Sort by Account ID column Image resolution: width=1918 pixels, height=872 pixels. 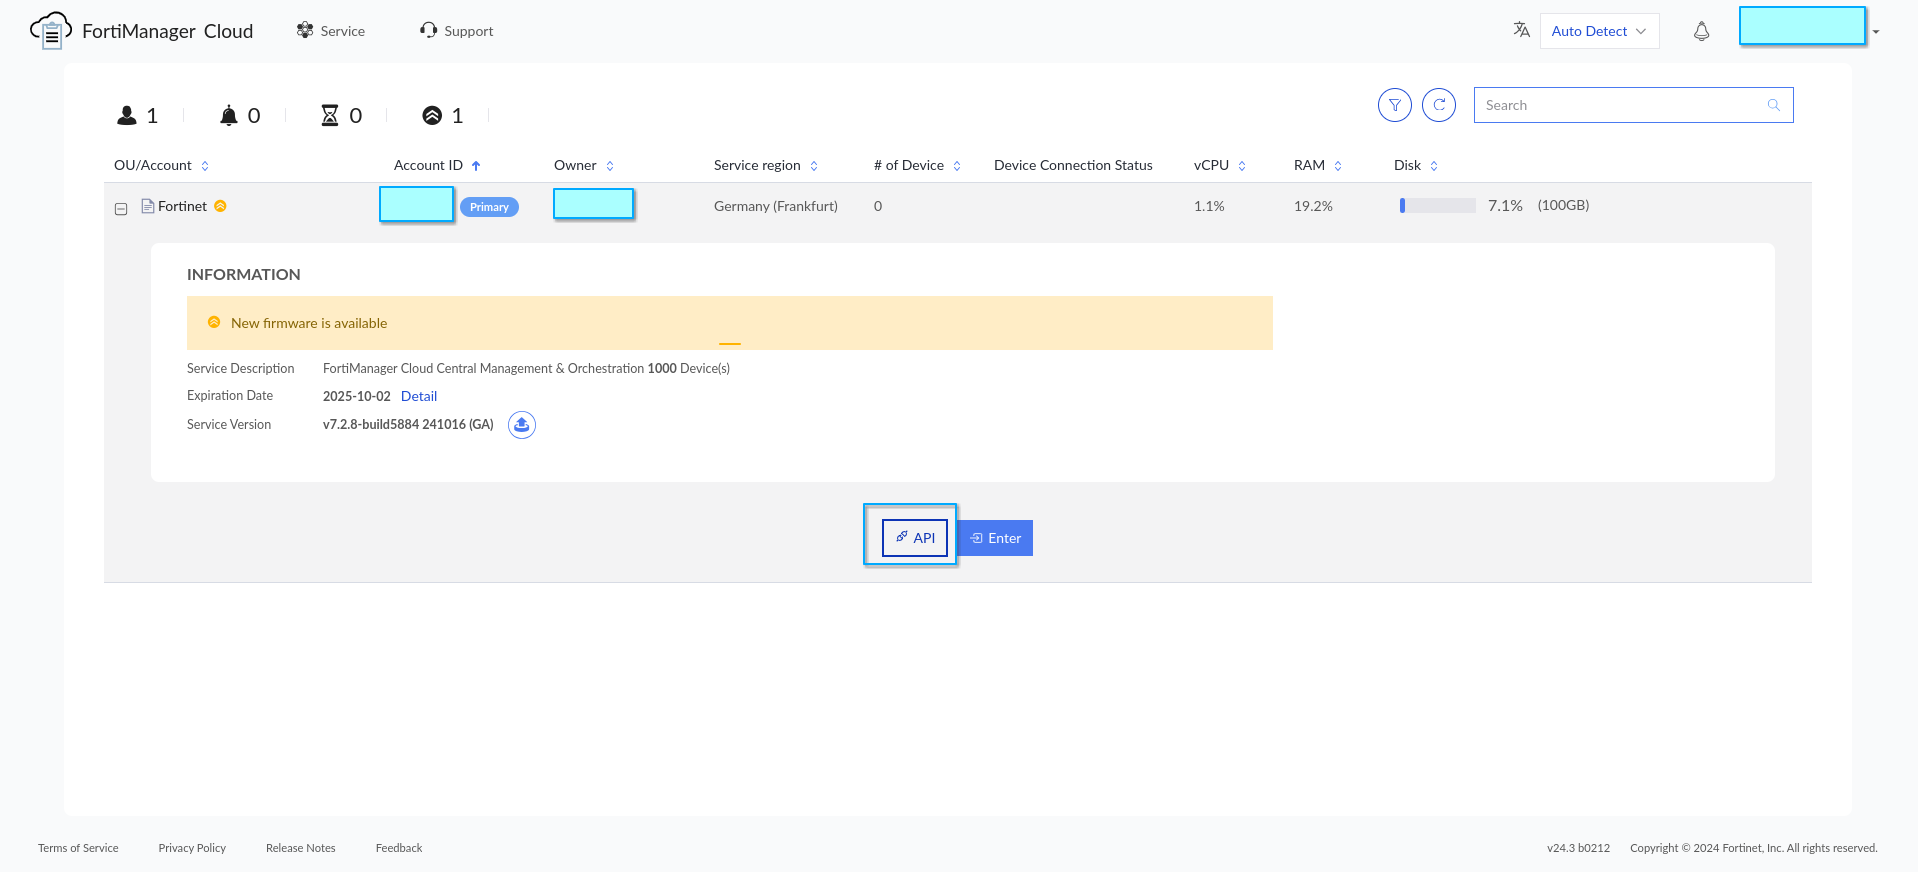pyautogui.click(x=476, y=166)
